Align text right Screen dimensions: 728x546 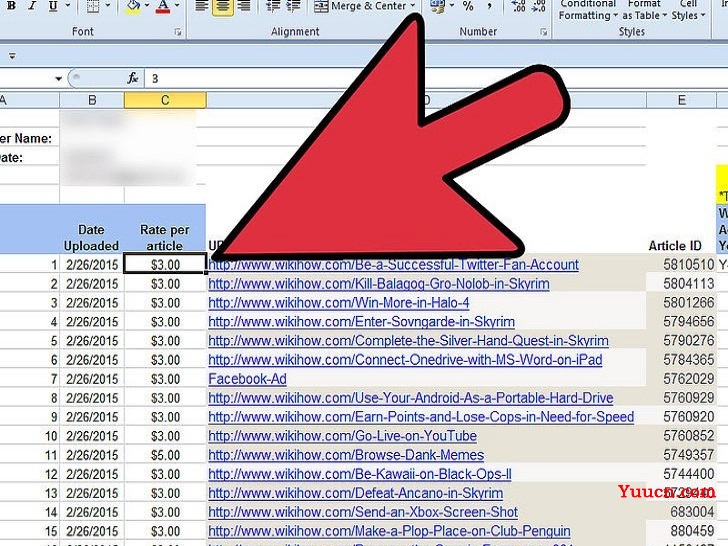tap(244, 6)
